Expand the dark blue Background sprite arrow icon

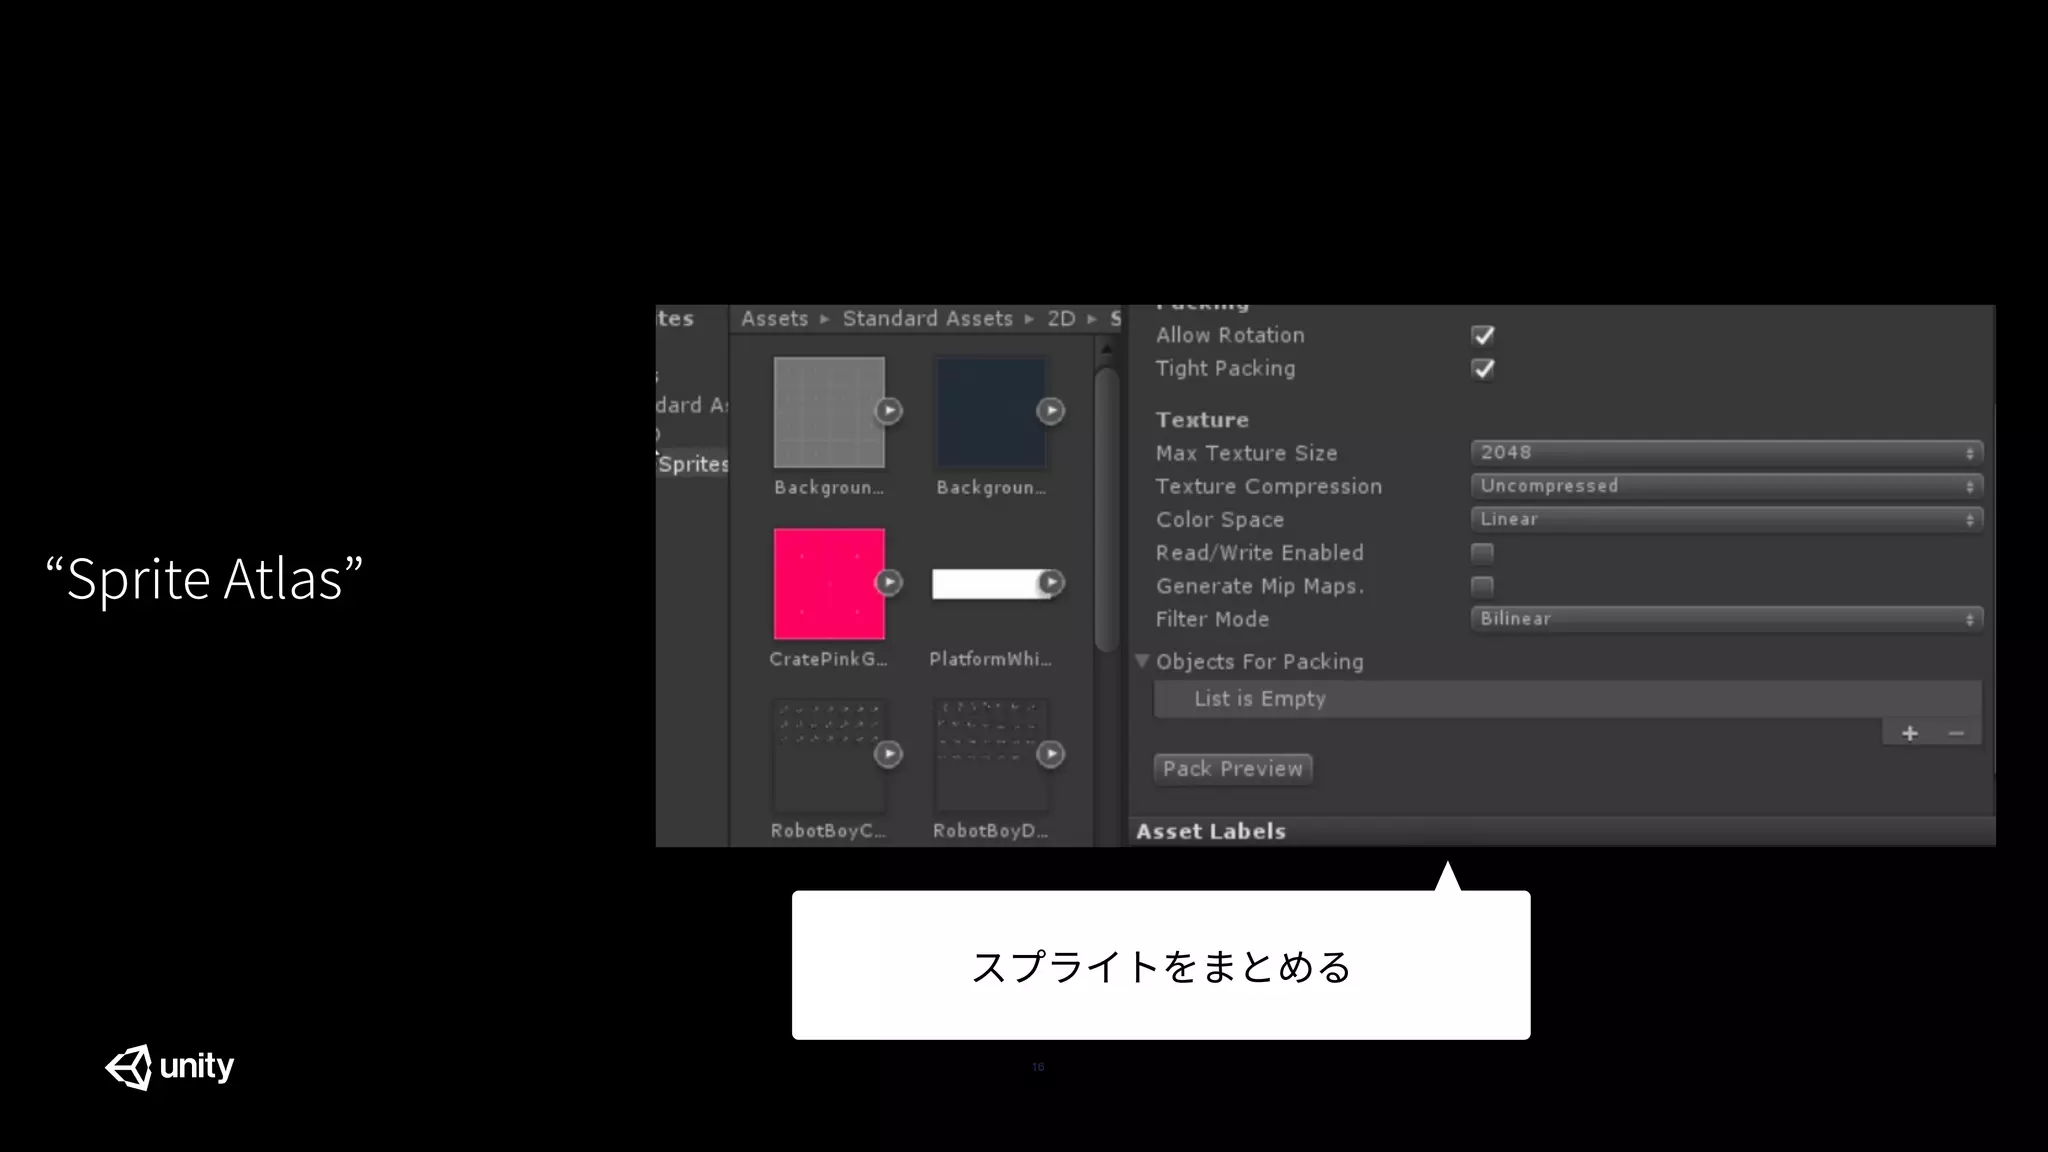(x=1050, y=411)
